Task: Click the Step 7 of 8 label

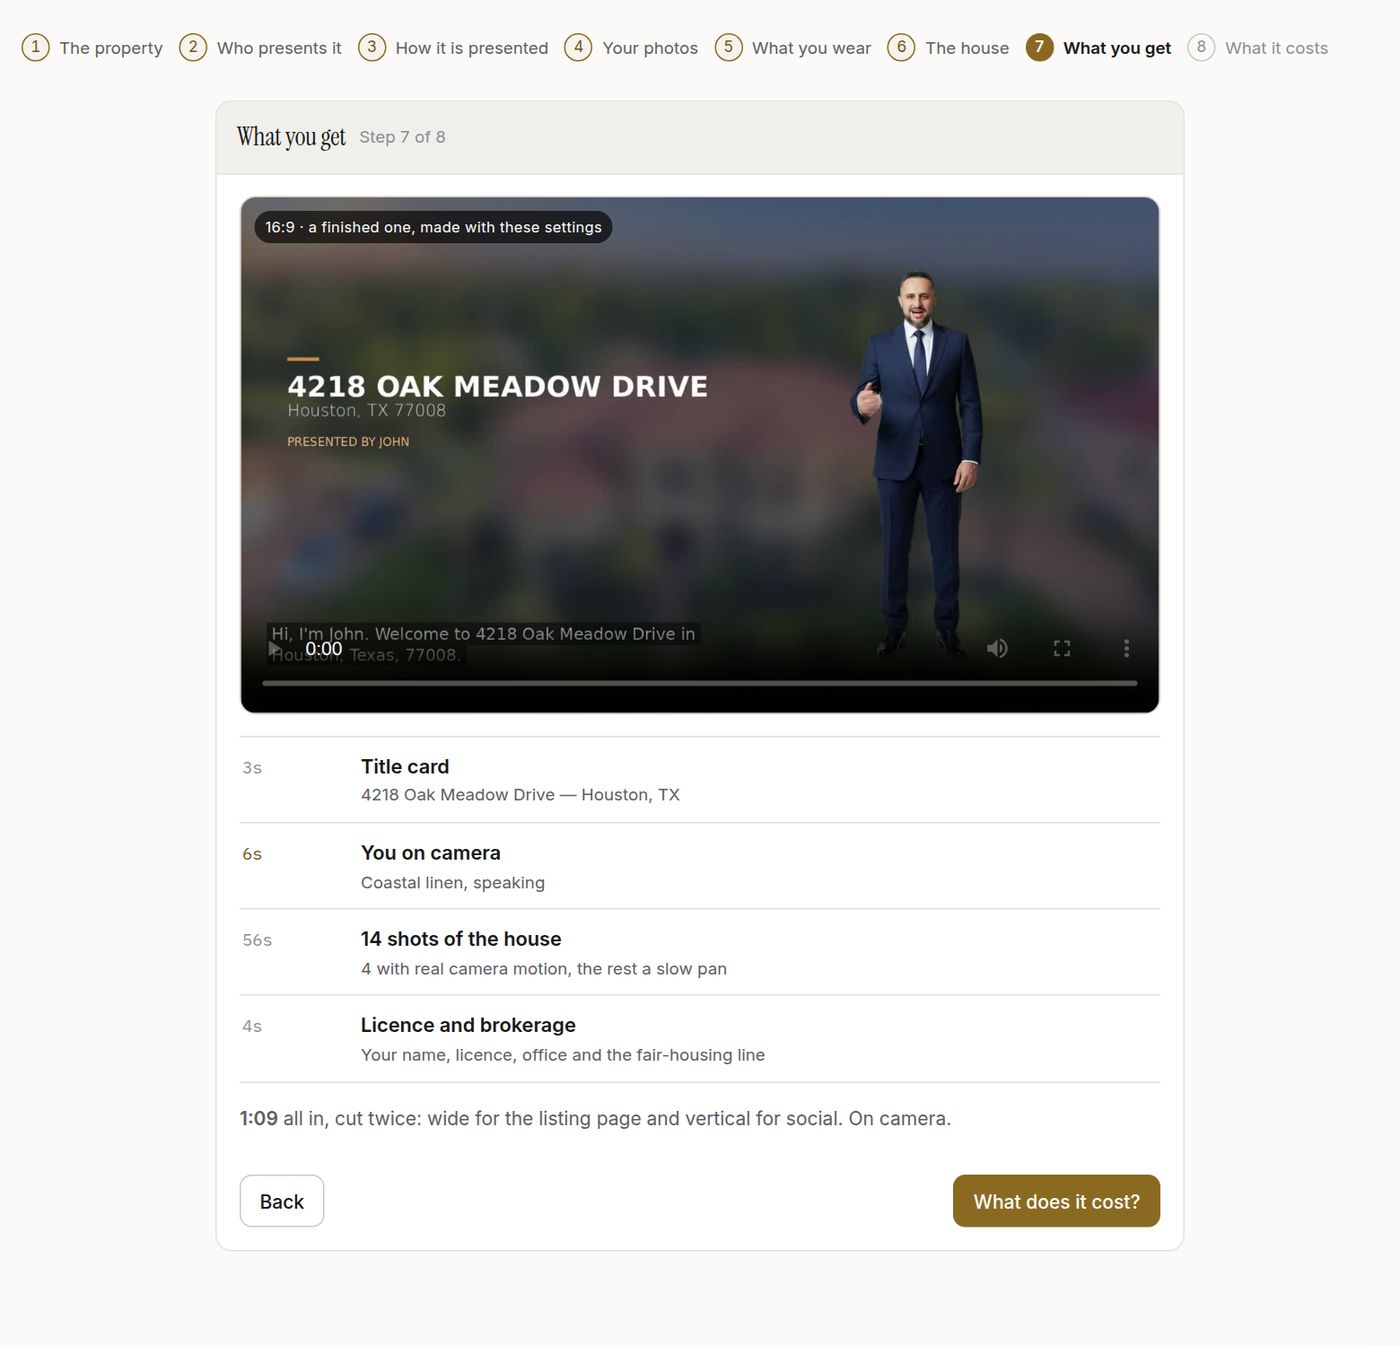Action: point(402,137)
